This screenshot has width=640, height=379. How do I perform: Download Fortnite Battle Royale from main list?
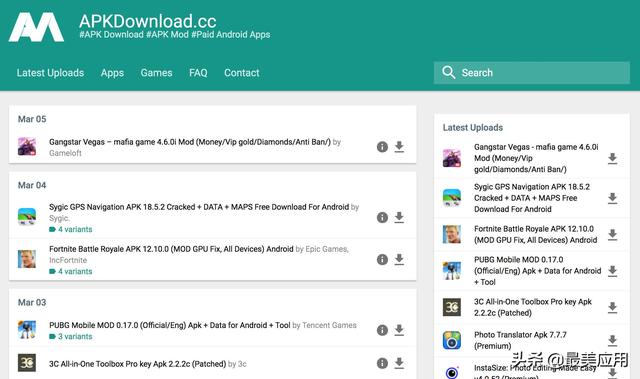click(x=399, y=259)
